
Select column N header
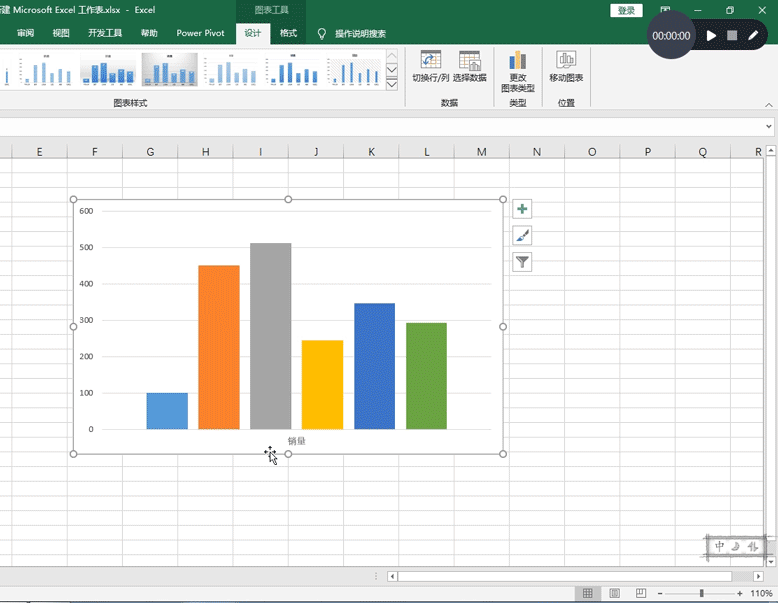click(x=537, y=152)
